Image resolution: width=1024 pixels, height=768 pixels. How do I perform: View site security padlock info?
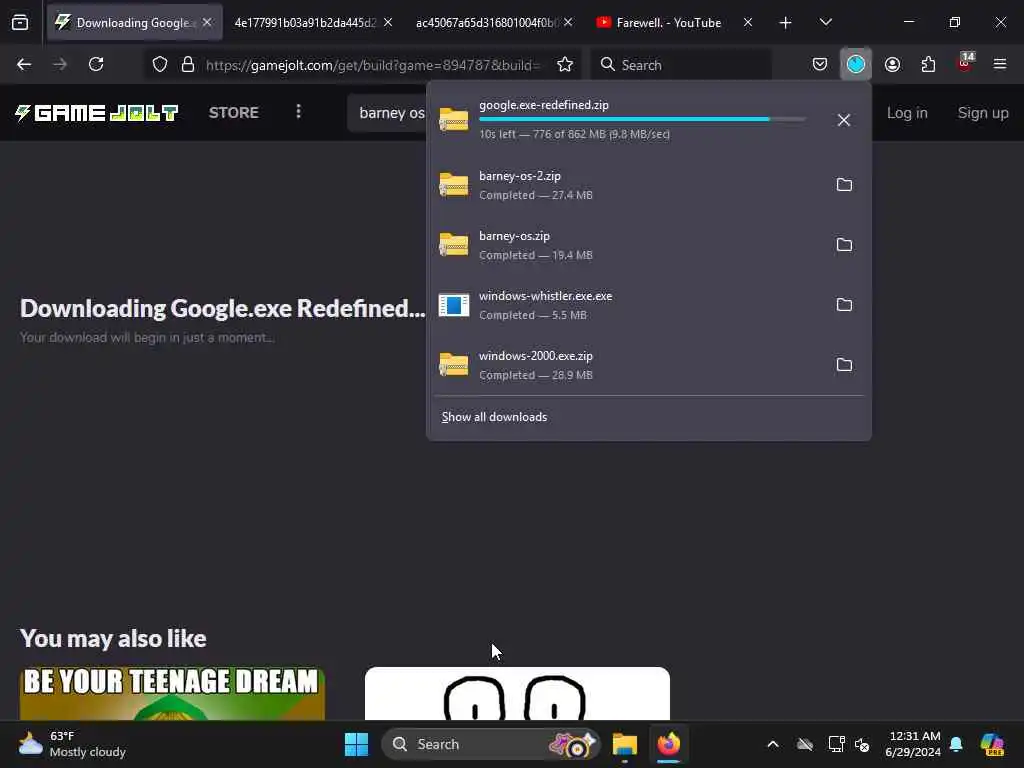tap(188, 65)
